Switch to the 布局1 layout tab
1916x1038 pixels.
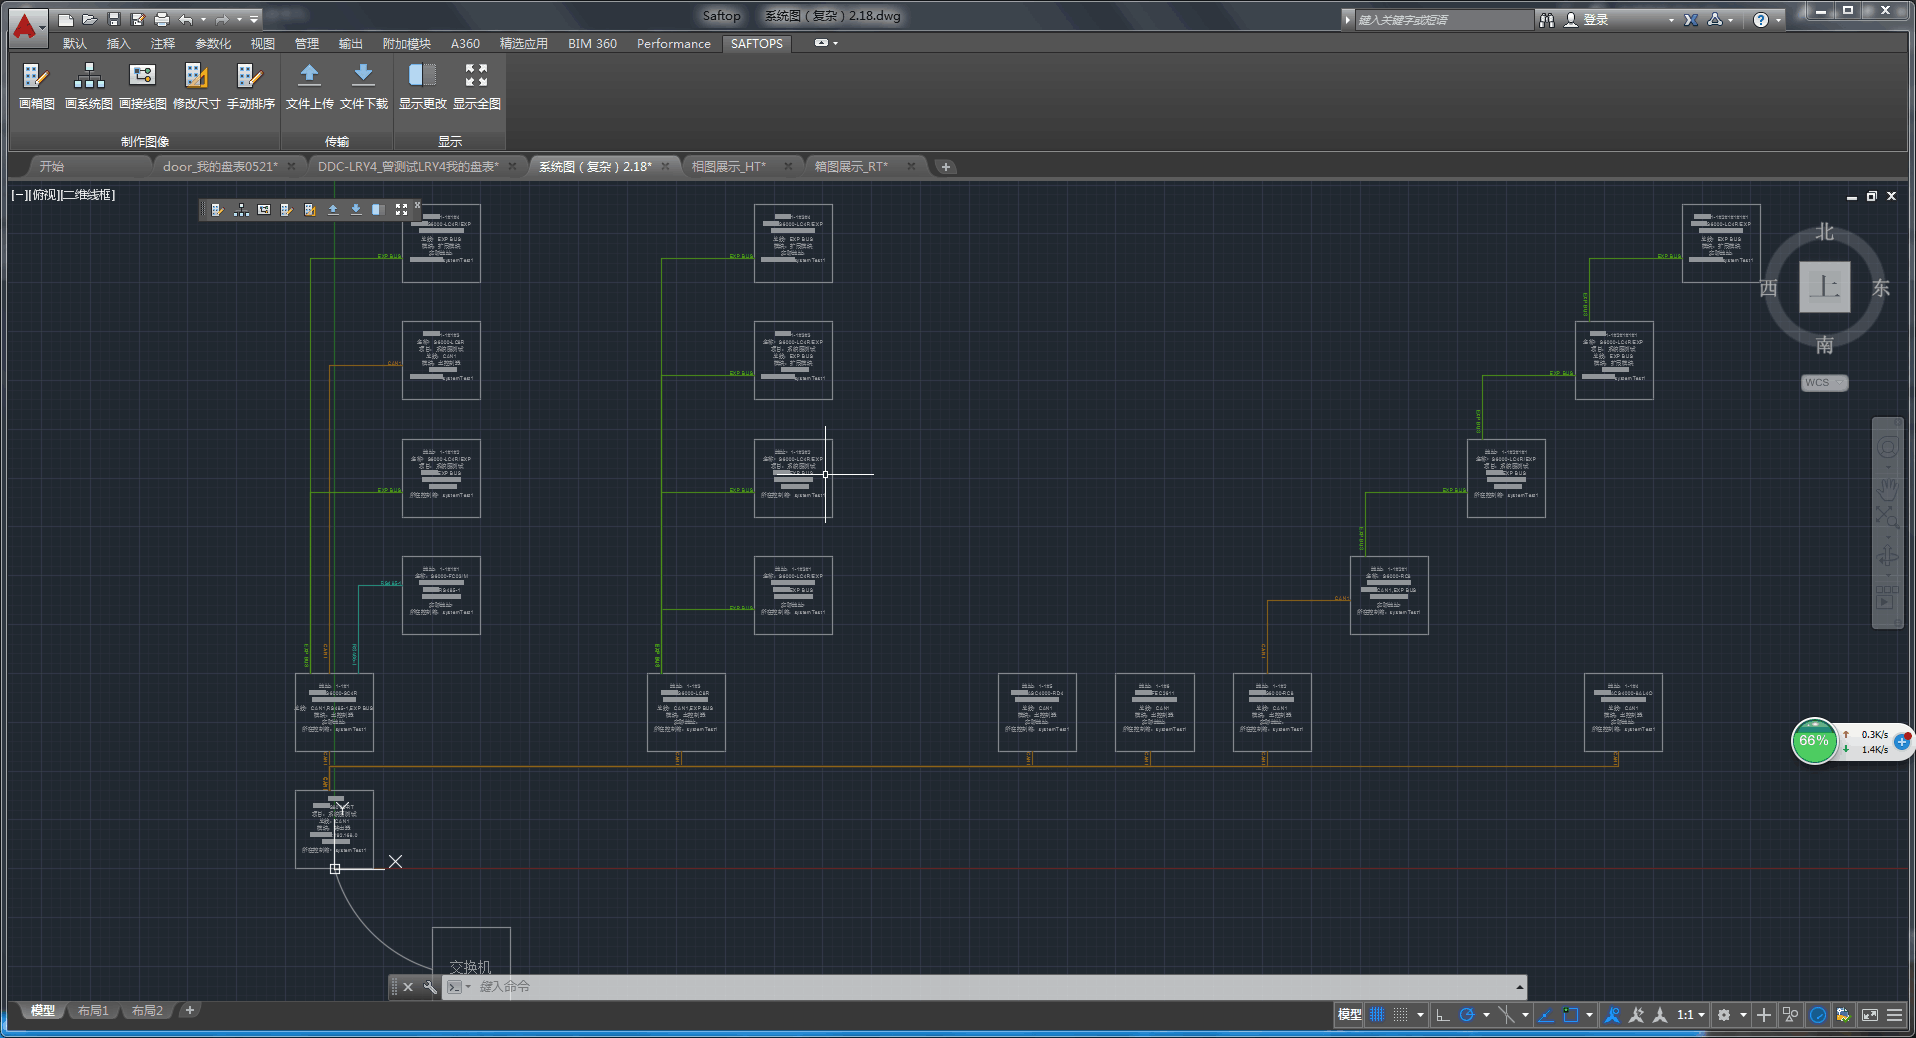pos(93,1011)
